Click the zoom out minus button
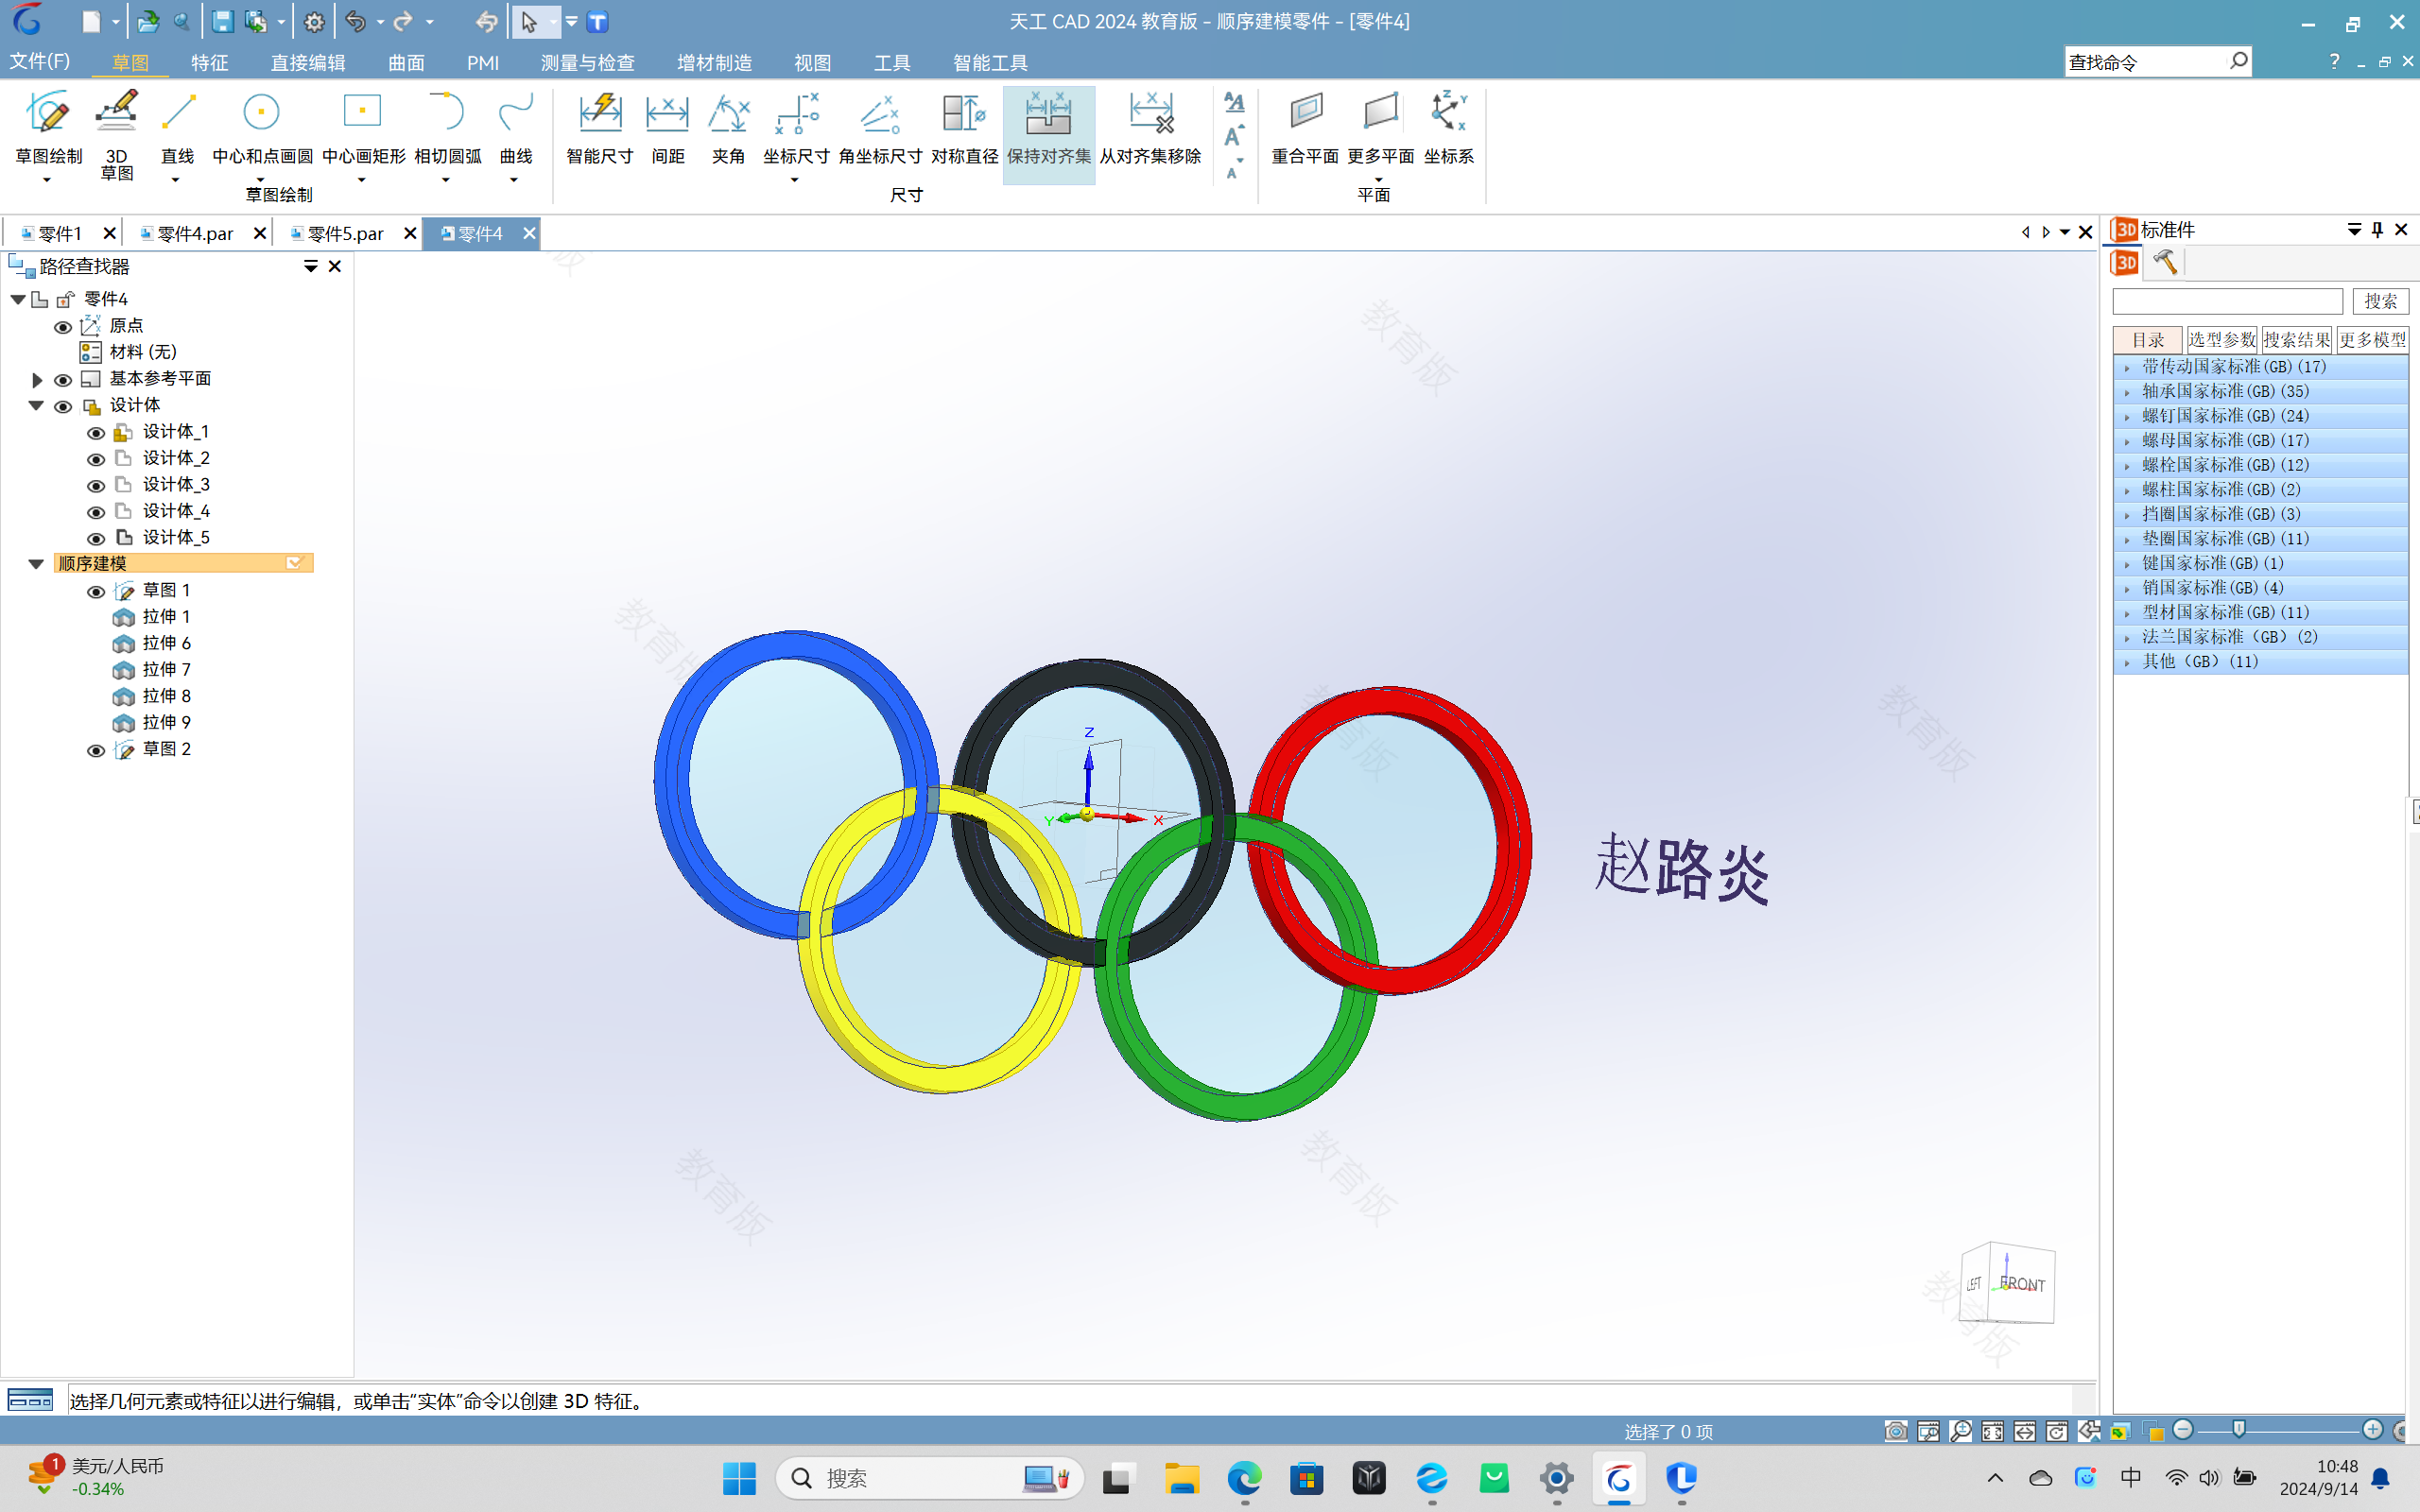Image resolution: width=2420 pixels, height=1512 pixels. coord(2183,1430)
